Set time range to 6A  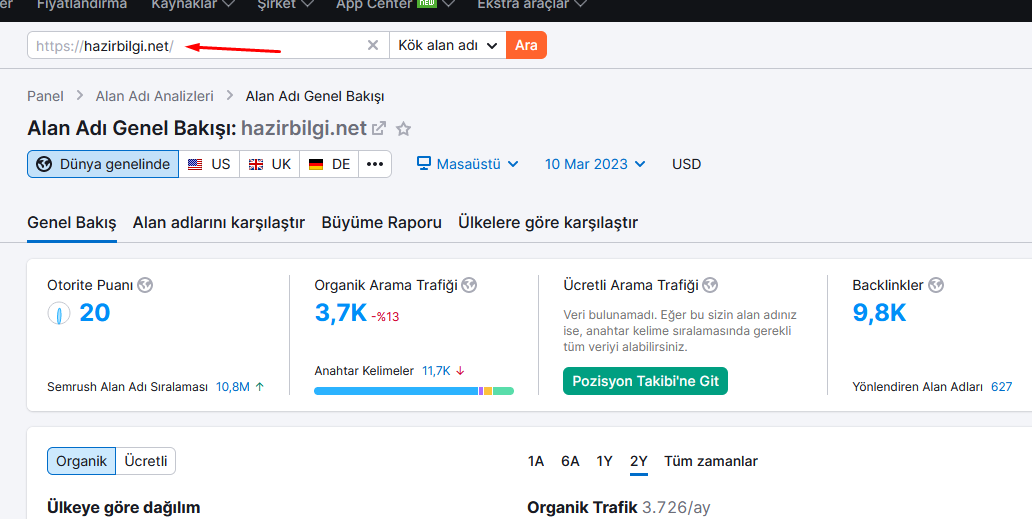(x=570, y=461)
